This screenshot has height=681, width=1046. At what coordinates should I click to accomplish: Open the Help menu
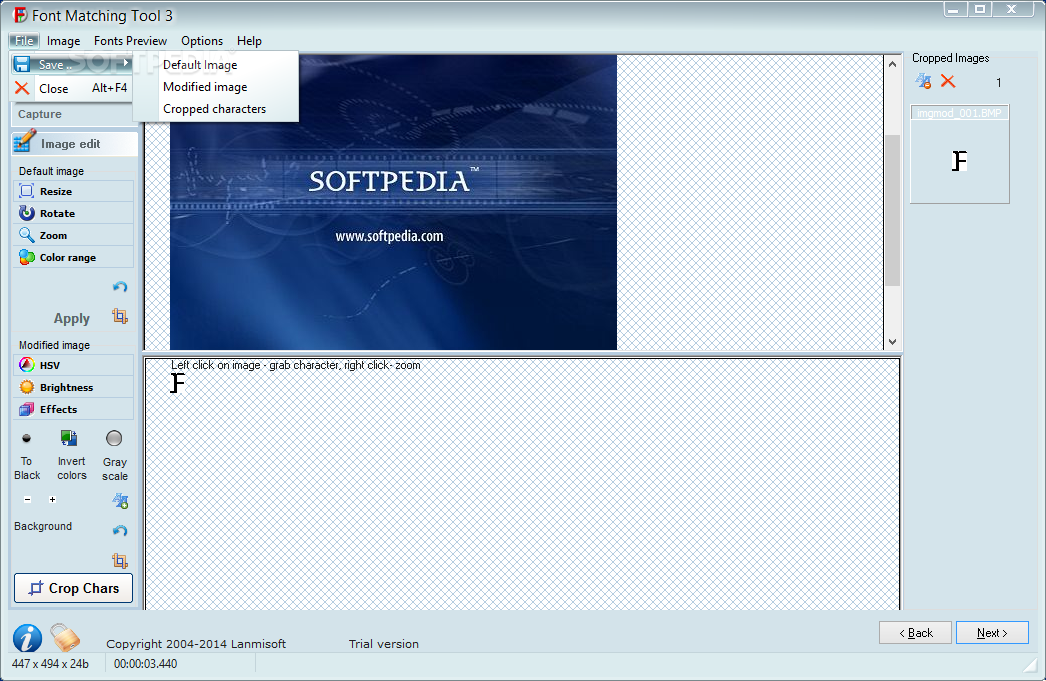(249, 41)
